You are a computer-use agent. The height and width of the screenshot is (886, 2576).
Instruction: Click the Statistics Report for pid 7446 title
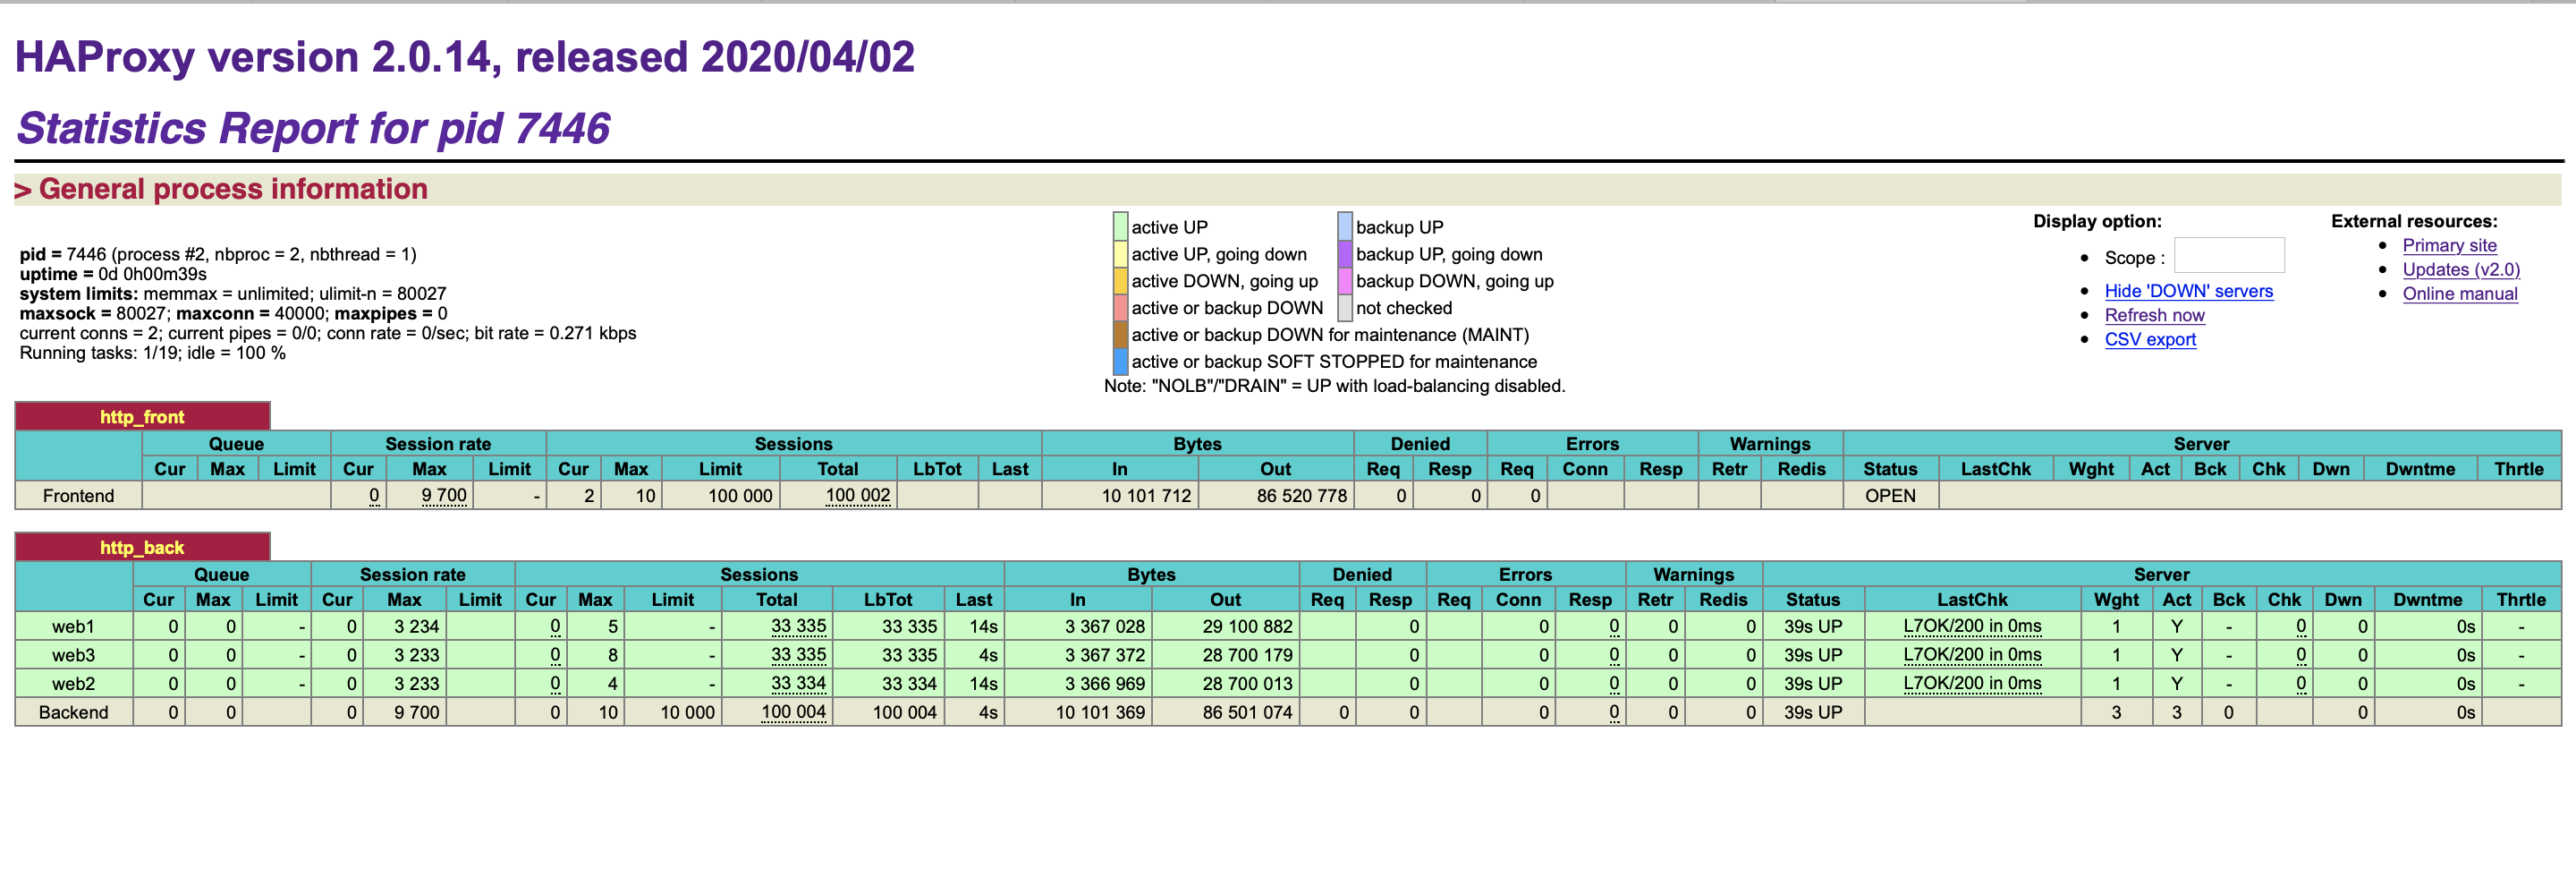coord(313,128)
